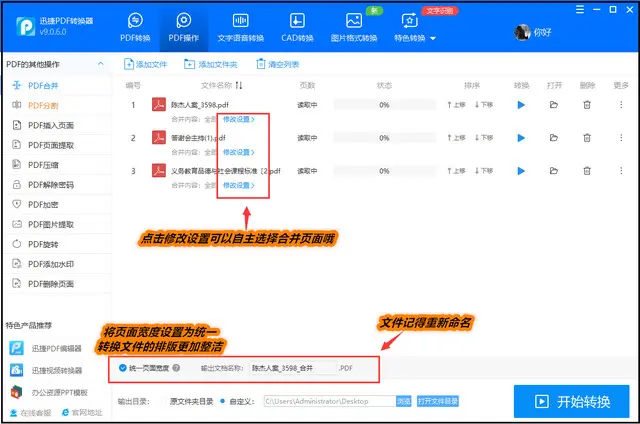
Task: Select the 自定义 output radio button
Action: coord(222,401)
